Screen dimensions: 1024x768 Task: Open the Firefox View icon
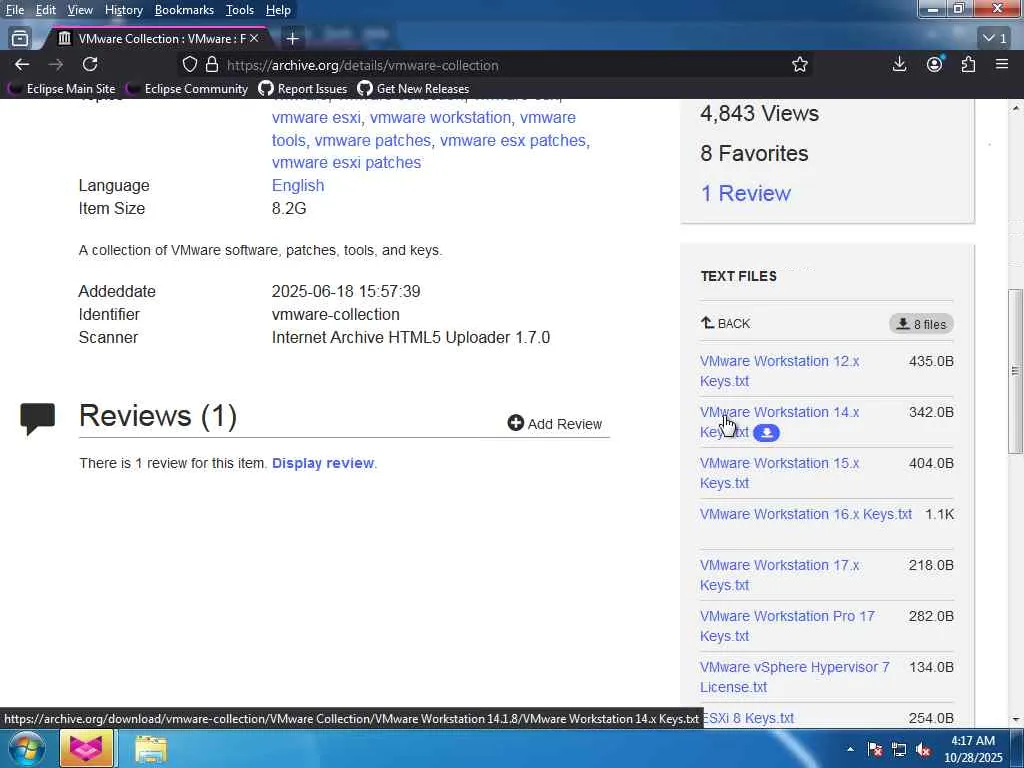(20, 39)
